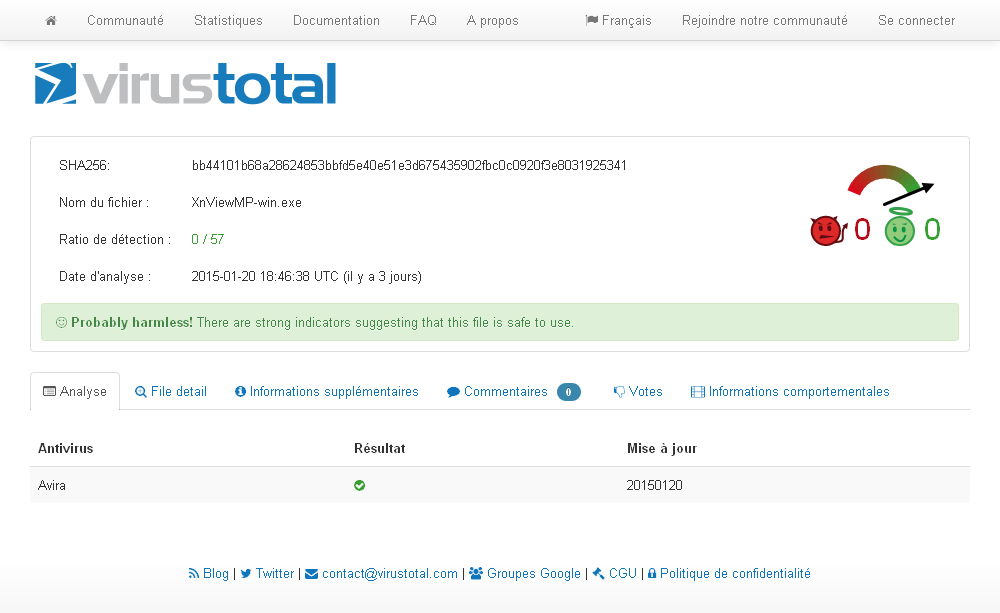This screenshot has height=613, width=1000.
Task: Click the Résultat column header
Action: tap(379, 448)
